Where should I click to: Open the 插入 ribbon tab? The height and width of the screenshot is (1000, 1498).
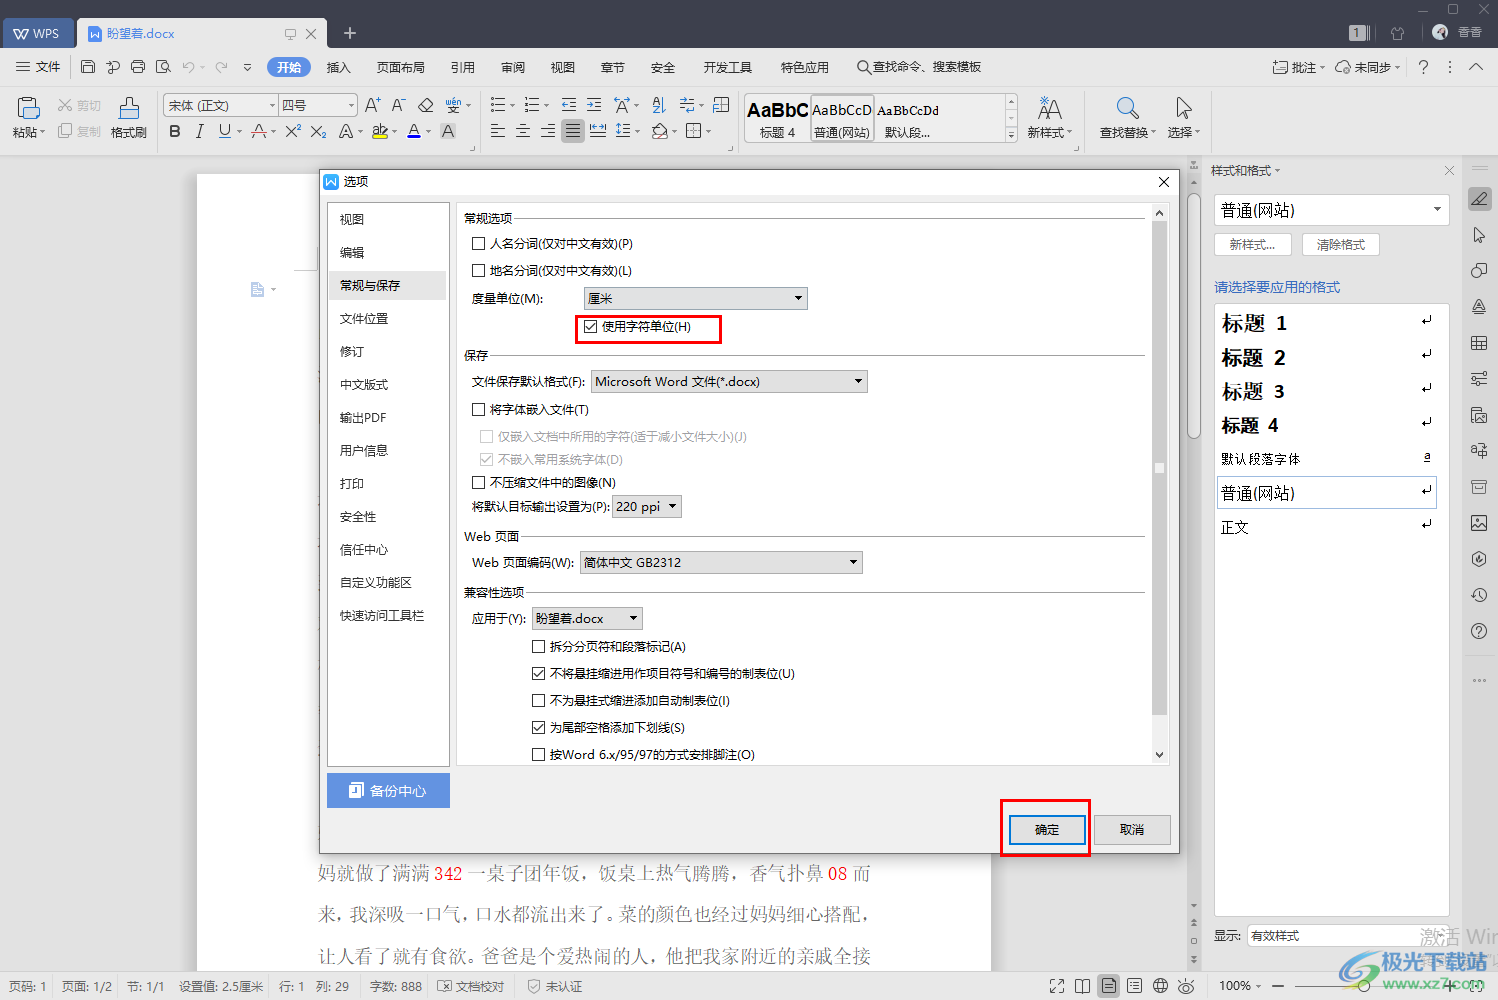(x=339, y=67)
